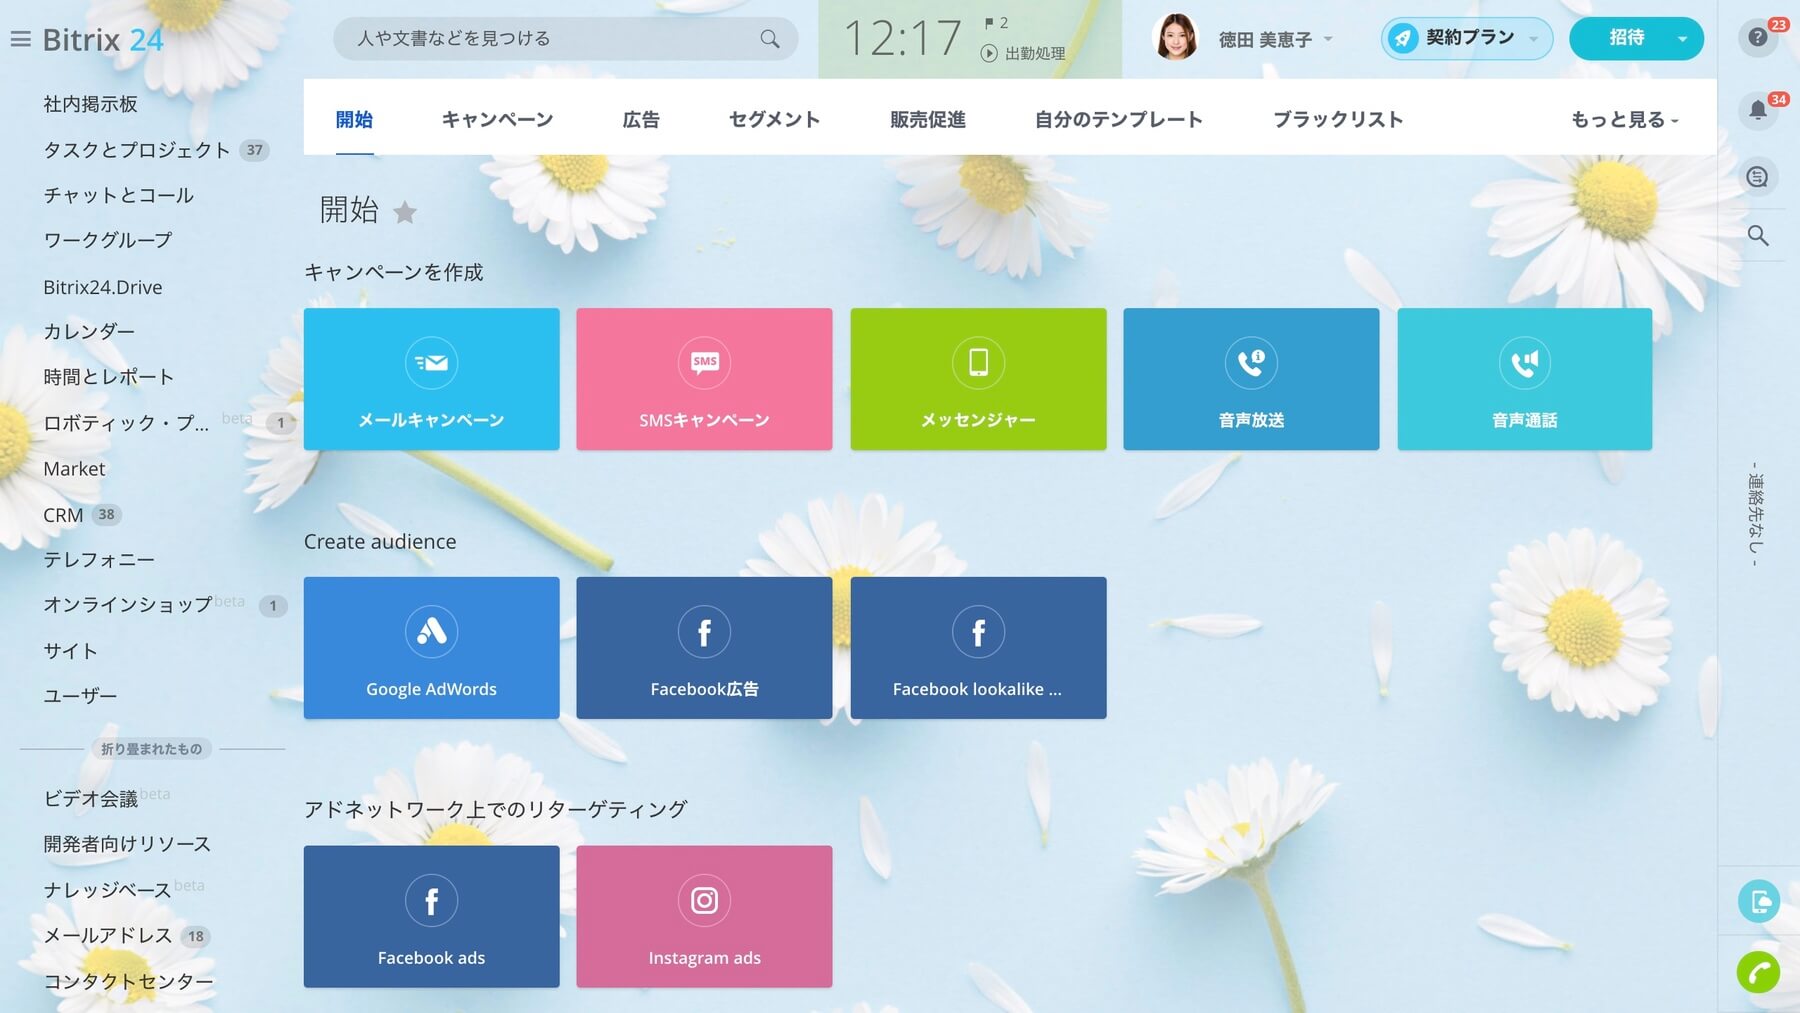Click the right sidebar search magnifier icon

[1757, 236]
